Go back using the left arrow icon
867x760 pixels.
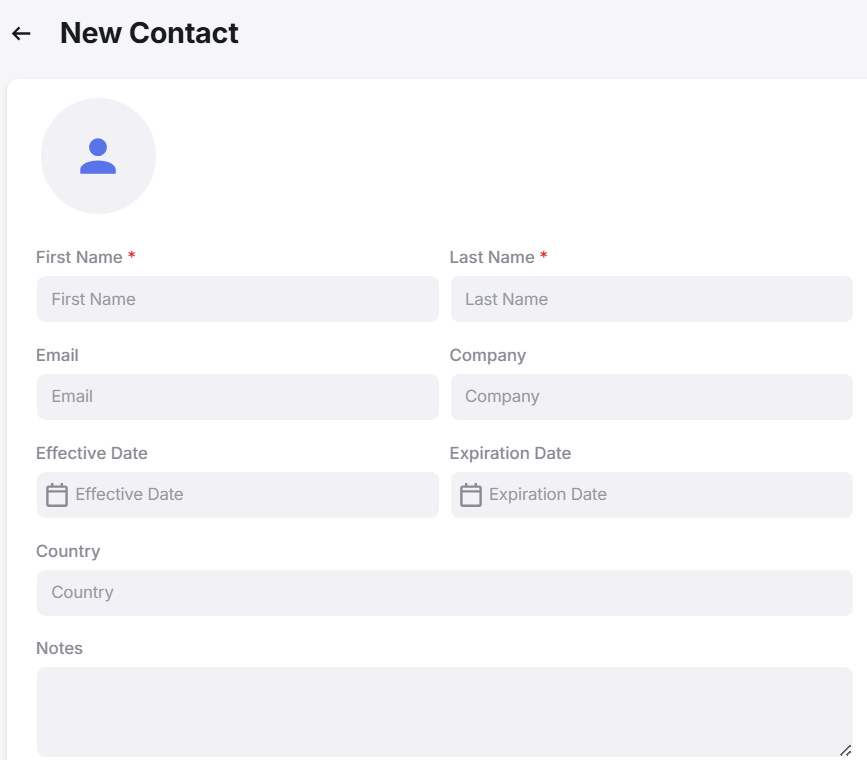tap(21, 34)
